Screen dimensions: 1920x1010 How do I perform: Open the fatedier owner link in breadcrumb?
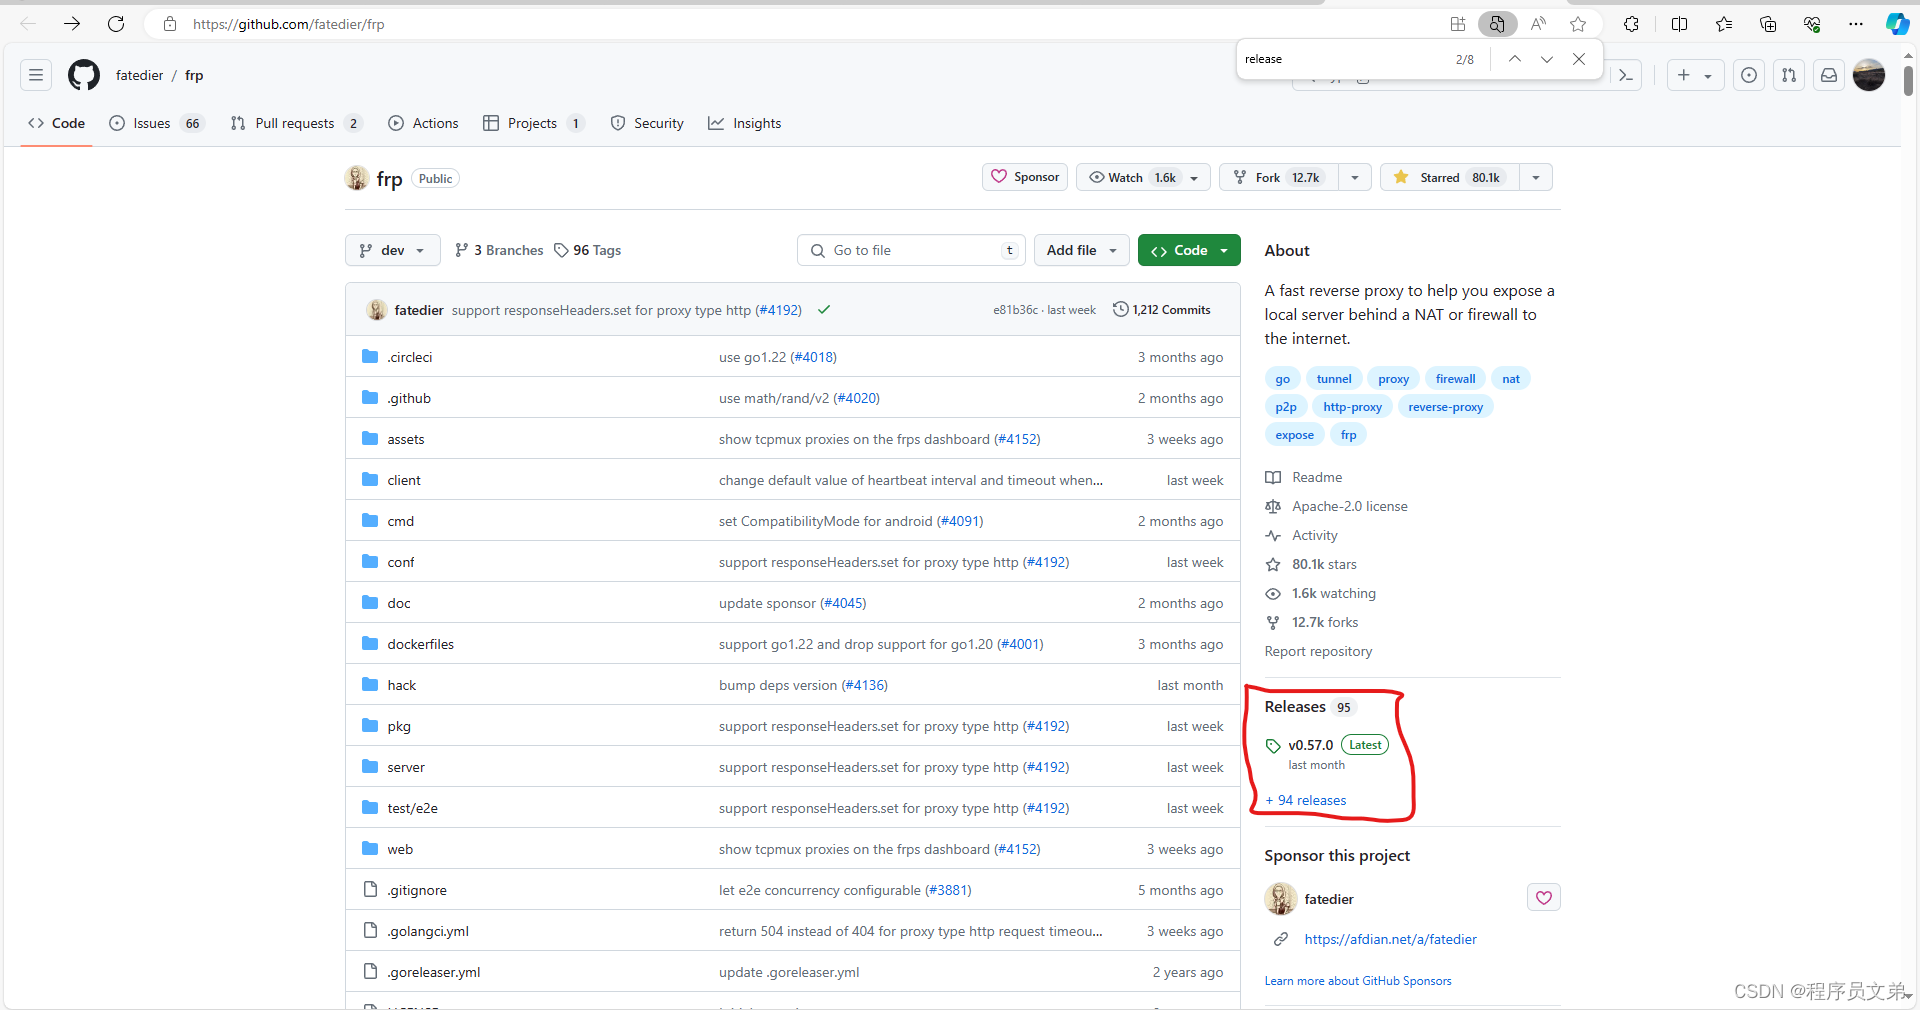[139, 75]
